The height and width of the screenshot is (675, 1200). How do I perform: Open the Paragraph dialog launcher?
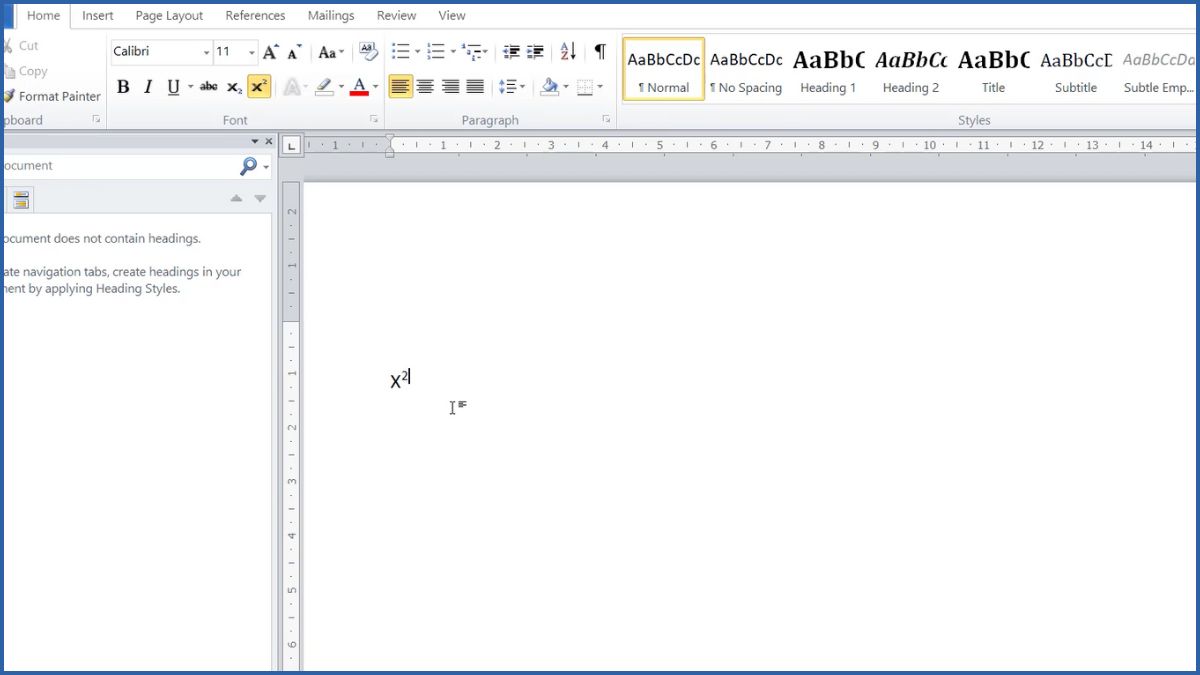coord(606,119)
